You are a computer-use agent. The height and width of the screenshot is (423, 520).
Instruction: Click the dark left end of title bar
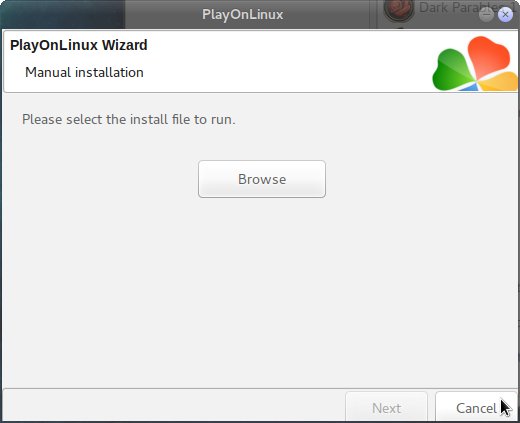point(63,14)
